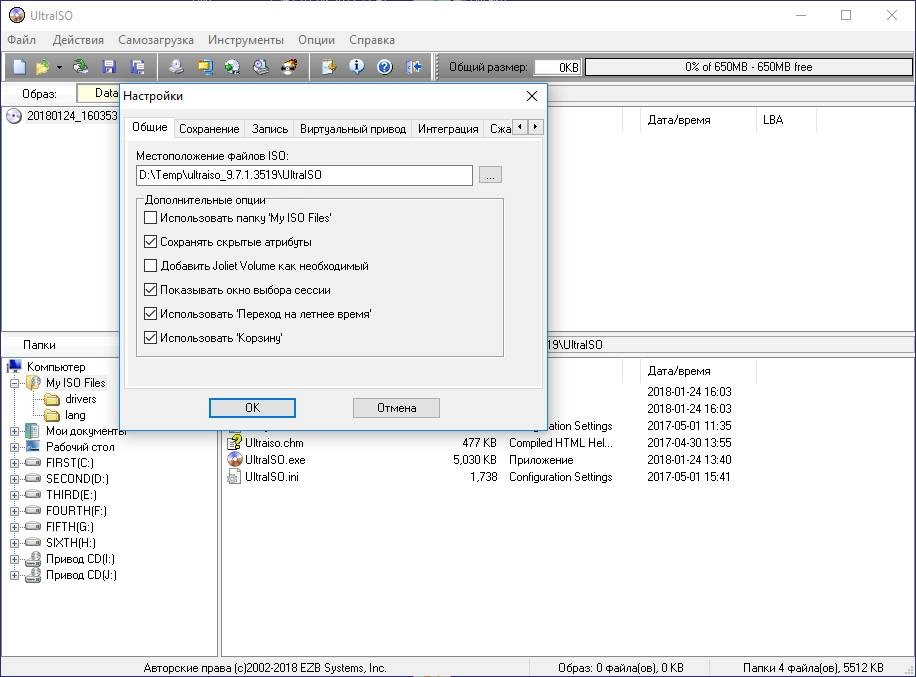The width and height of the screenshot is (916, 677).
Task: Switch to the Запись tab
Action: [270, 129]
